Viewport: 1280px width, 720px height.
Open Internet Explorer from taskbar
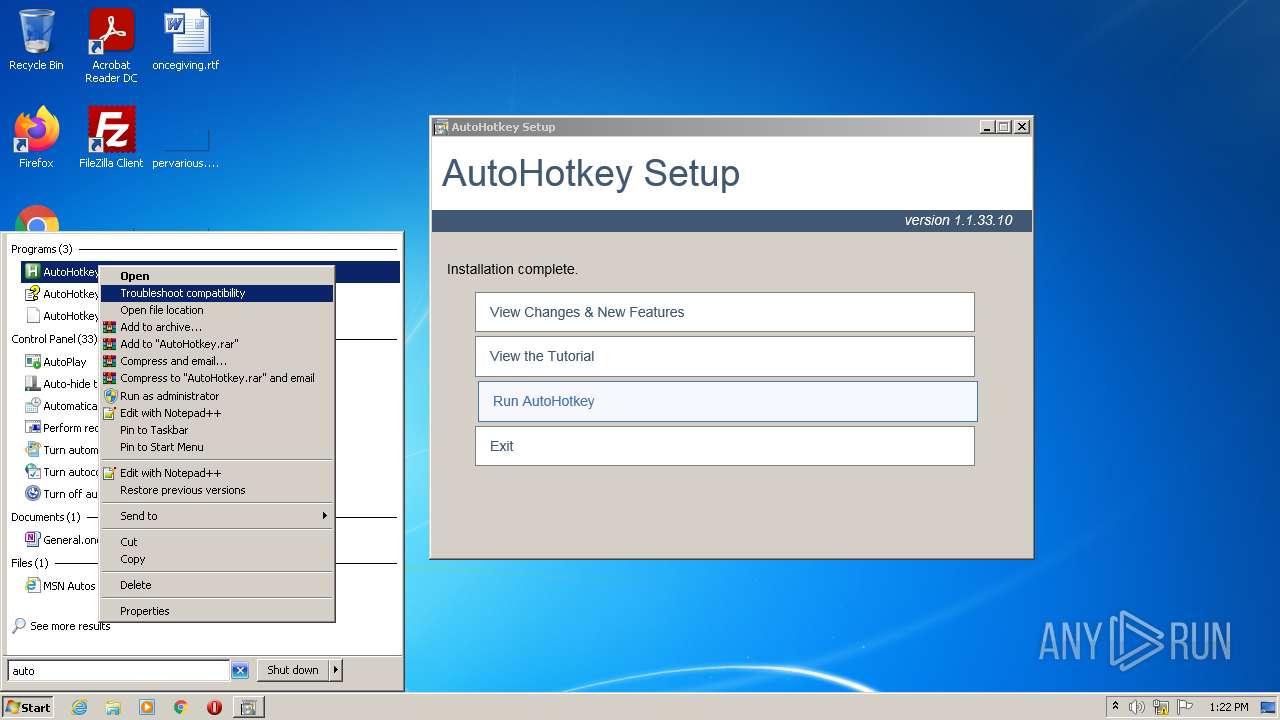pos(79,707)
